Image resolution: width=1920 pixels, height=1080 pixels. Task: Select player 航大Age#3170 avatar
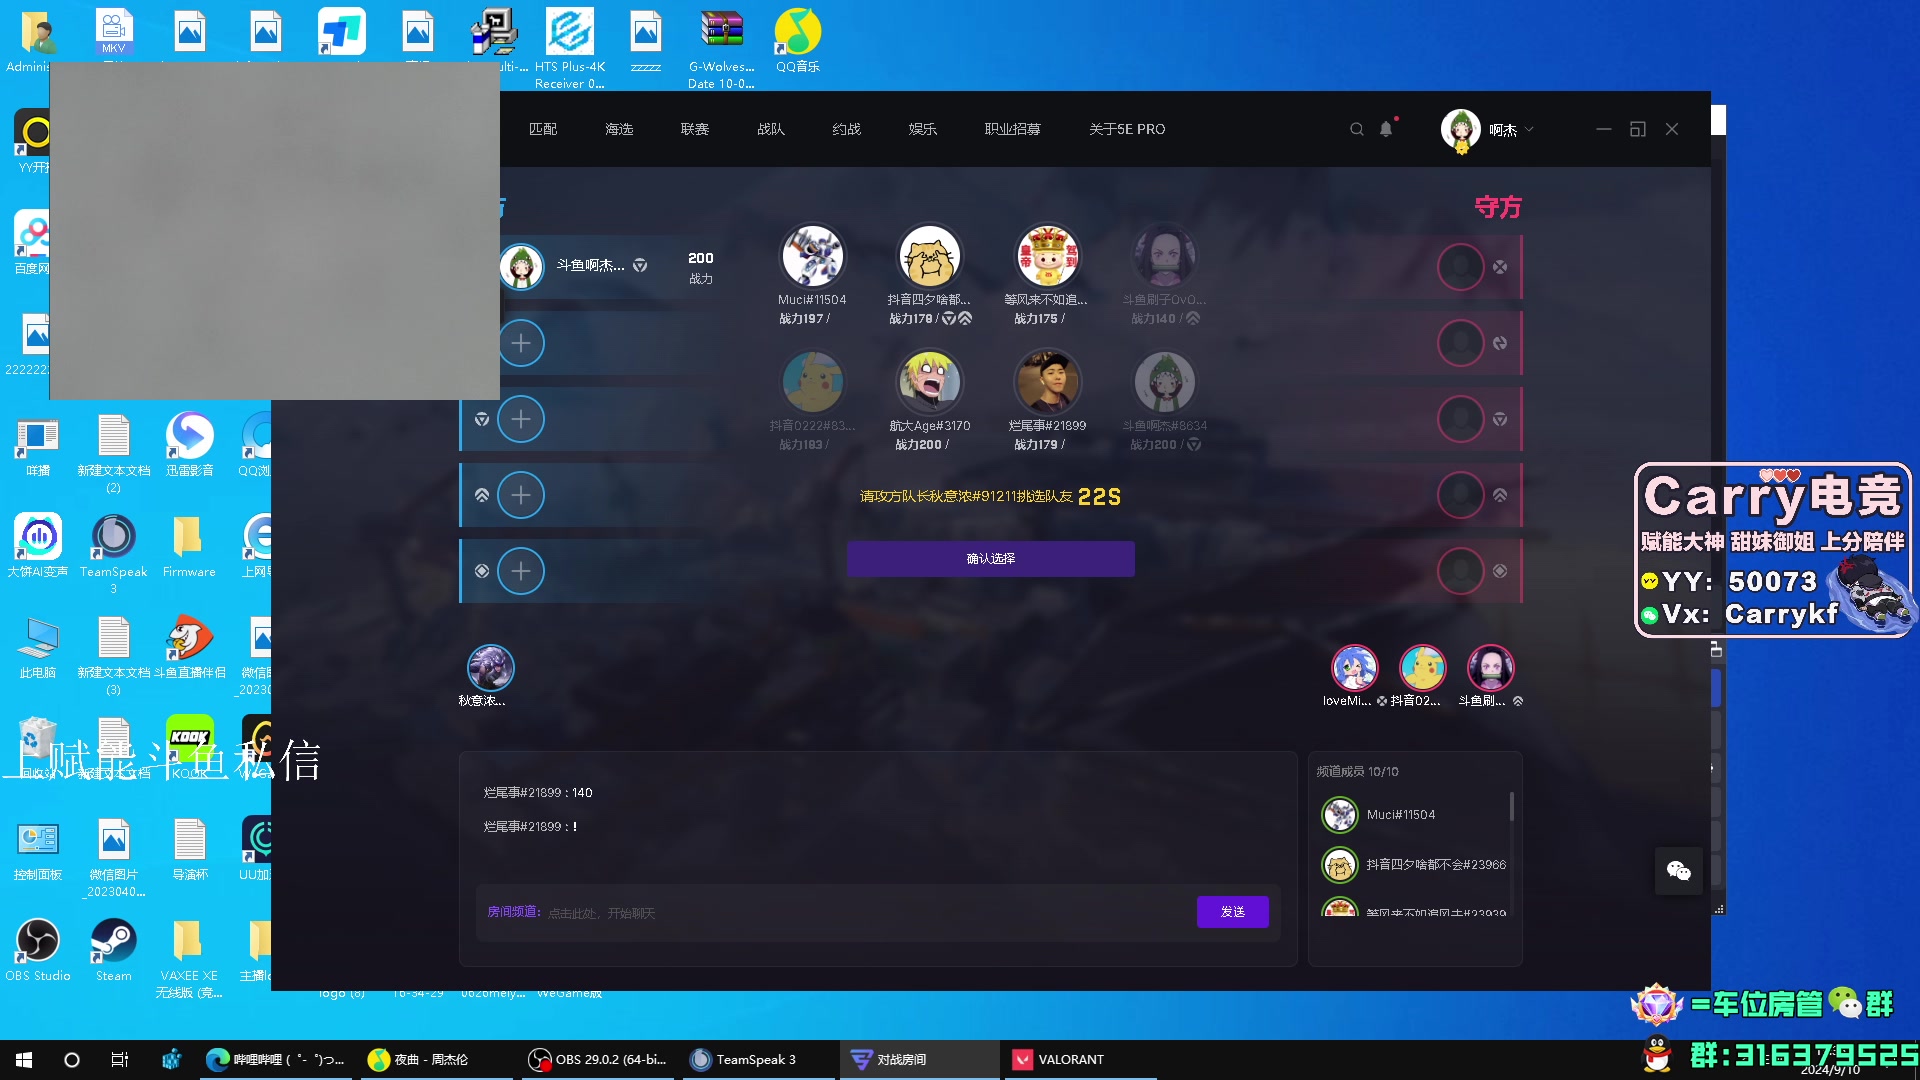[x=929, y=382]
